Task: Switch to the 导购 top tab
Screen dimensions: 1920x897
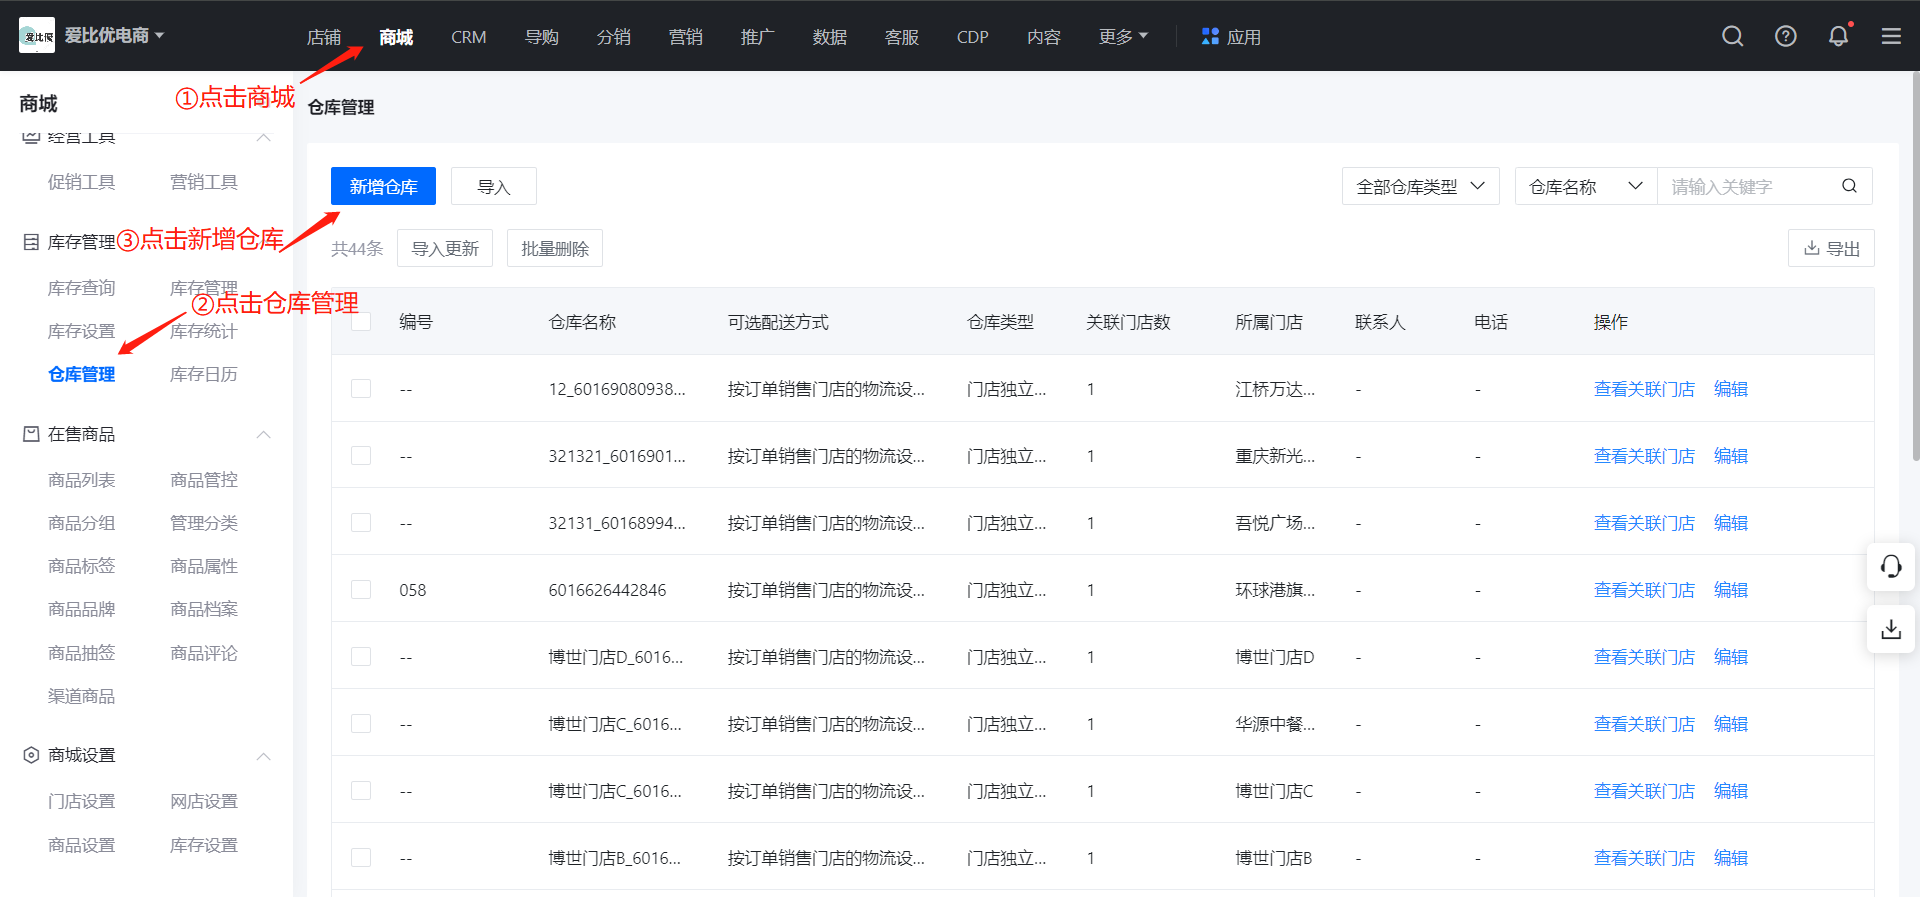Action: pyautogui.click(x=541, y=37)
